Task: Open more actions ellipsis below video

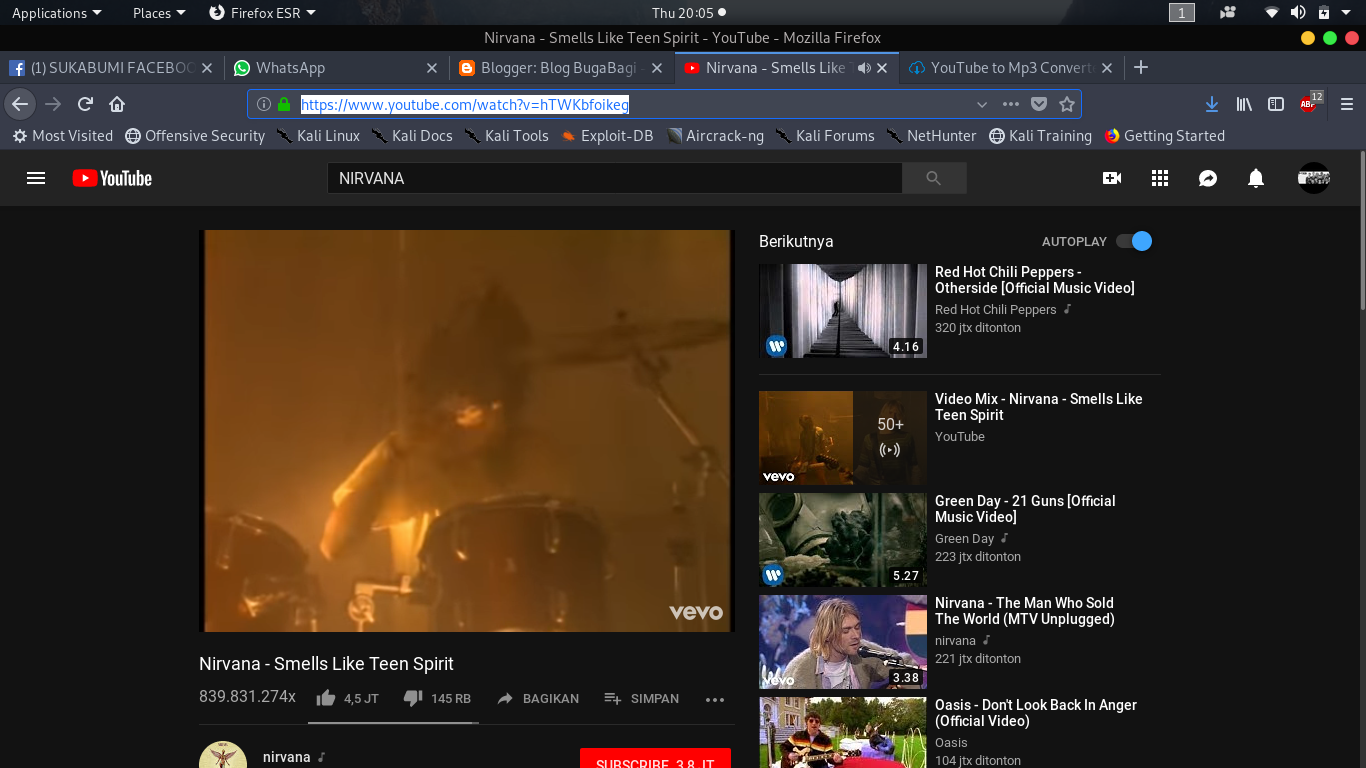Action: [715, 699]
